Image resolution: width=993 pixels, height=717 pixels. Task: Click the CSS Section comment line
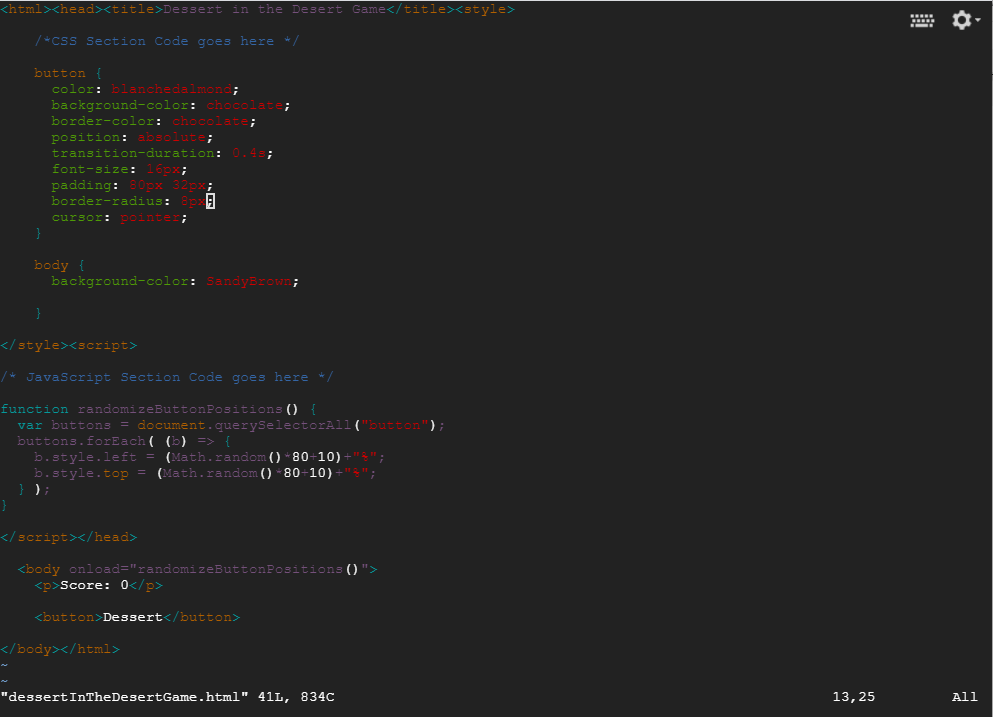coord(167,41)
